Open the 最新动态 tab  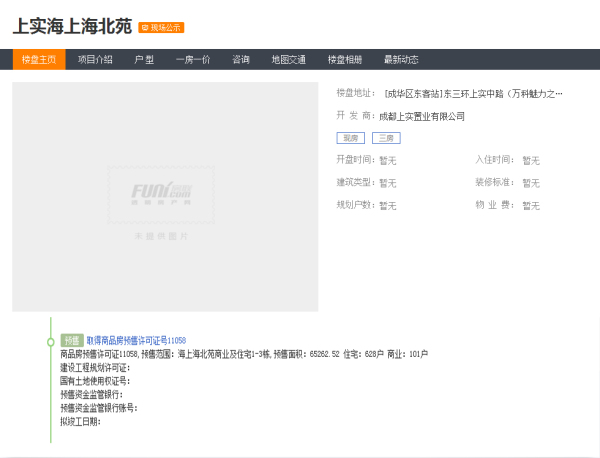coord(401,60)
